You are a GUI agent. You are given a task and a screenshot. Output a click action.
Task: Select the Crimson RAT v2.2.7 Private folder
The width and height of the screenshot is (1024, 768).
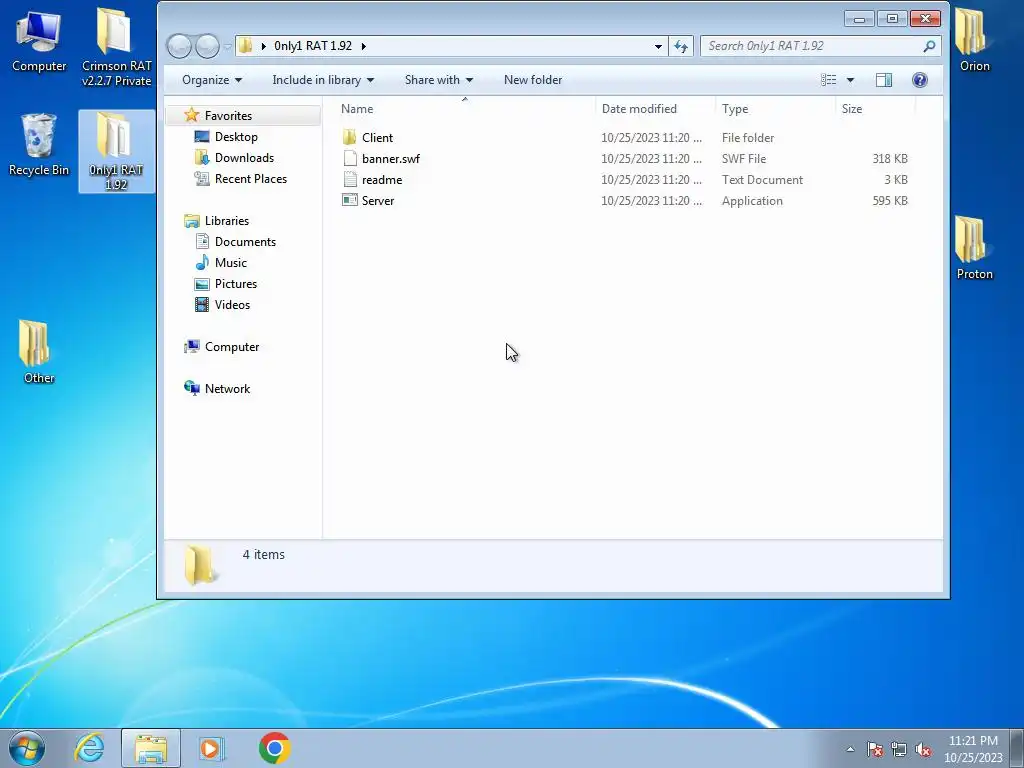(116, 47)
